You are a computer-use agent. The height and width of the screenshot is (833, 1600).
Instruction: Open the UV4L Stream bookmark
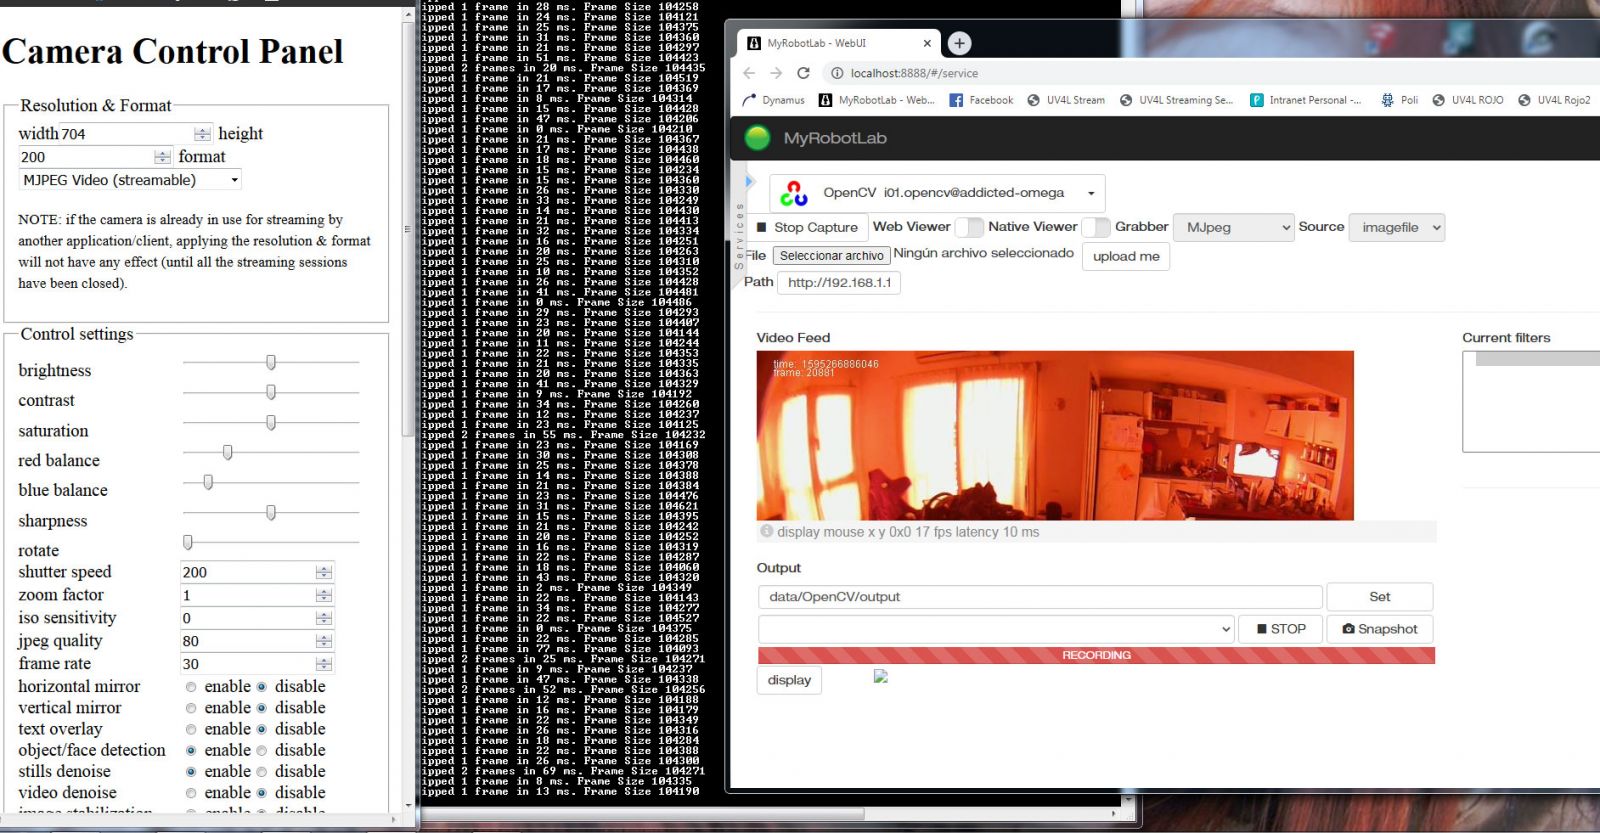(x=1066, y=100)
